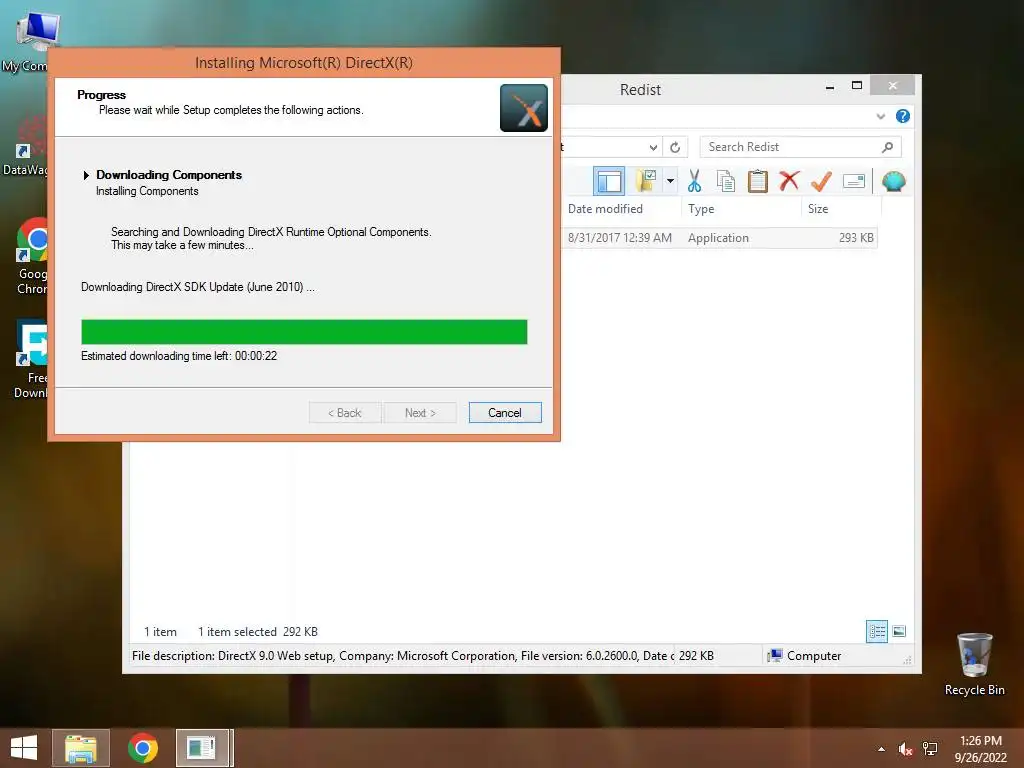Screen dimensions: 1024x768
Task: Click folder options icon in Redist toolbar
Action: (x=646, y=181)
